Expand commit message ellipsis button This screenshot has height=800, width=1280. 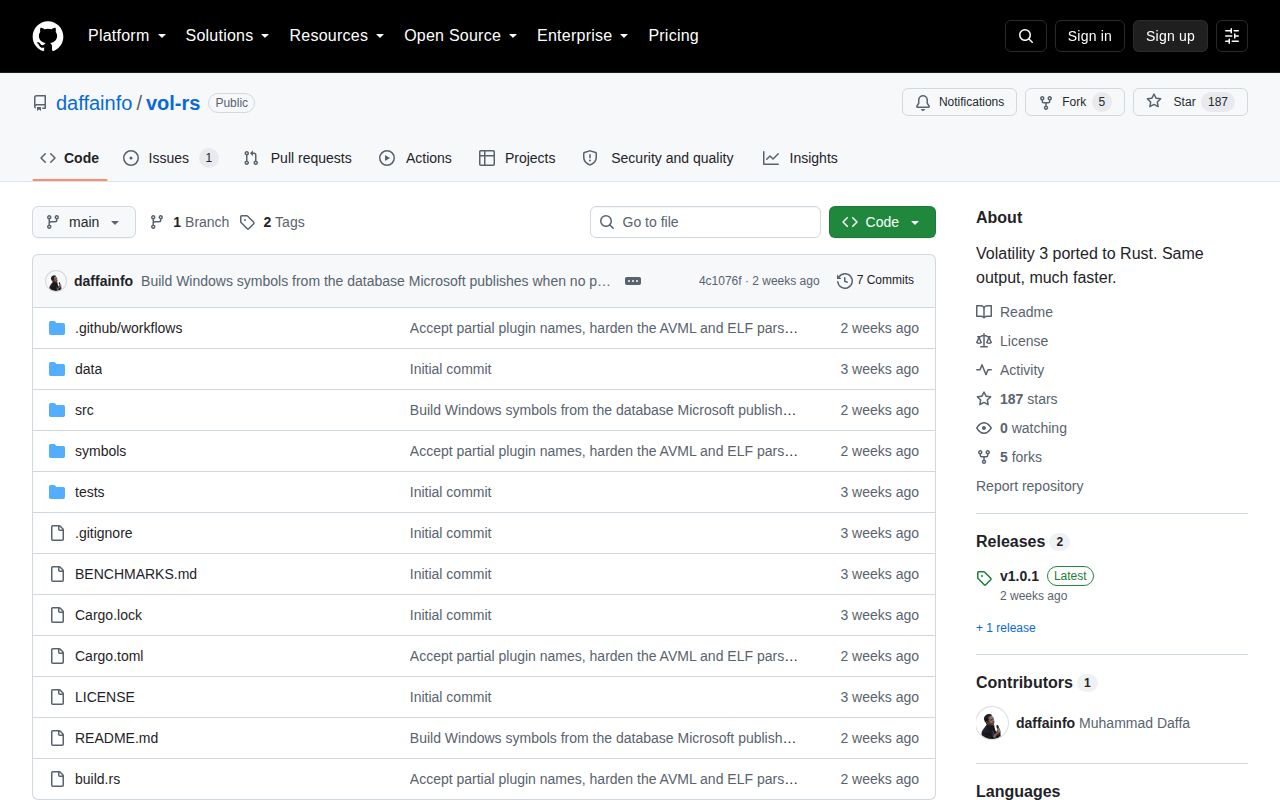633,281
